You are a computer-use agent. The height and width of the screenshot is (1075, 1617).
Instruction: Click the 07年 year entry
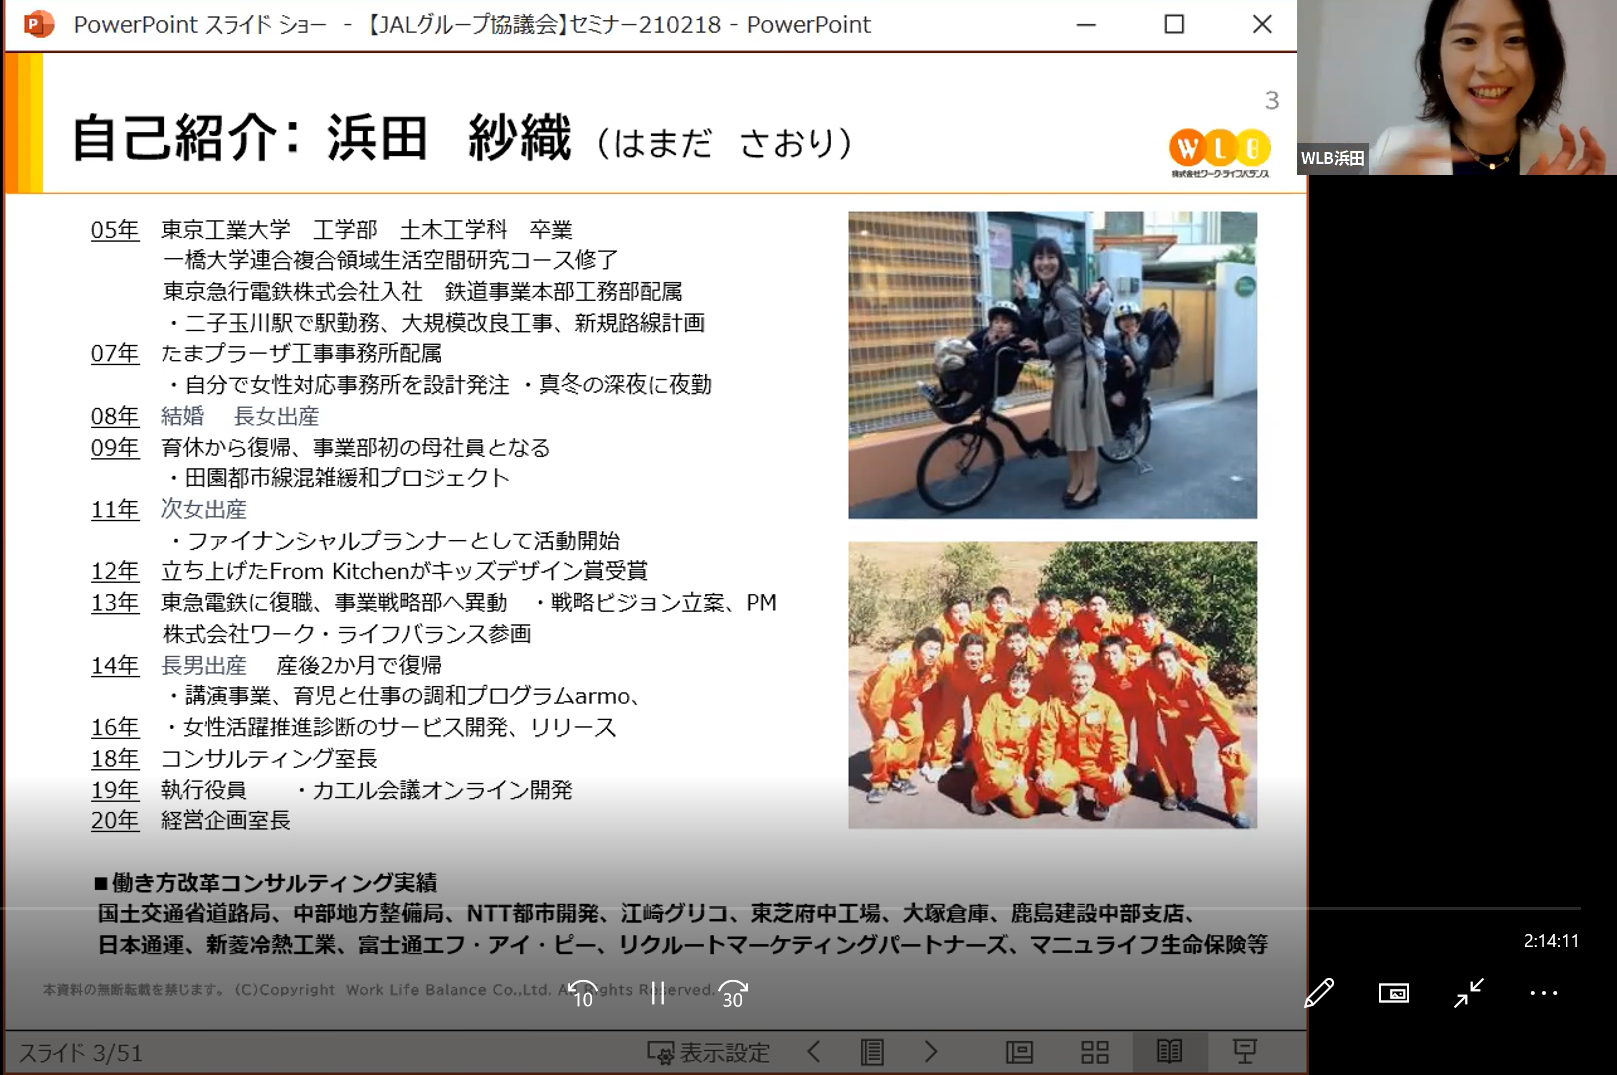(x=115, y=353)
